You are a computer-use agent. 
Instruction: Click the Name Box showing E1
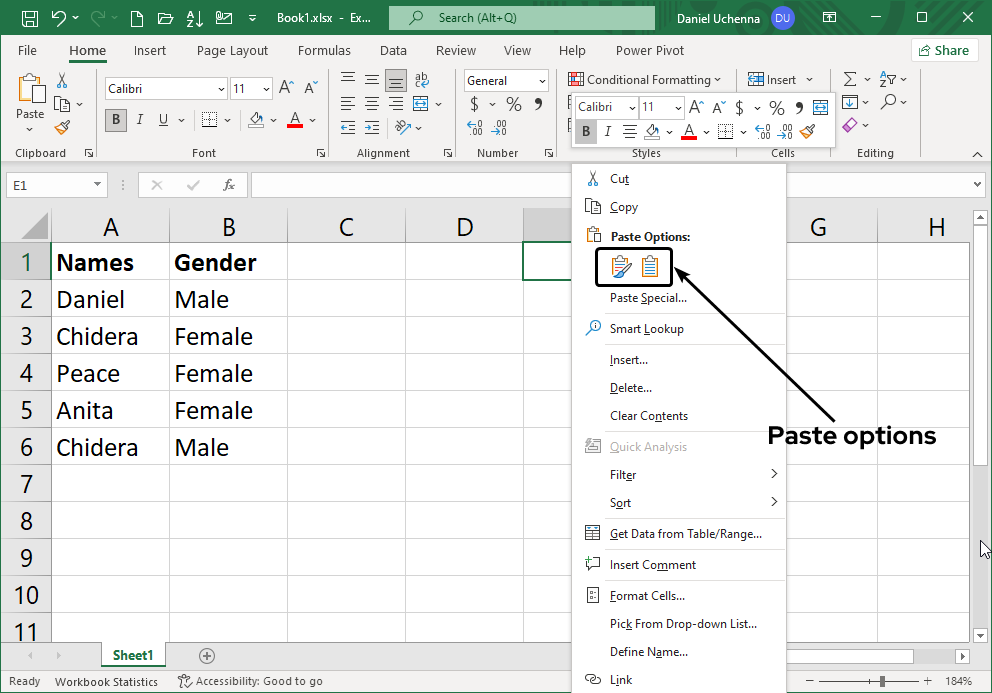[x=45, y=185]
